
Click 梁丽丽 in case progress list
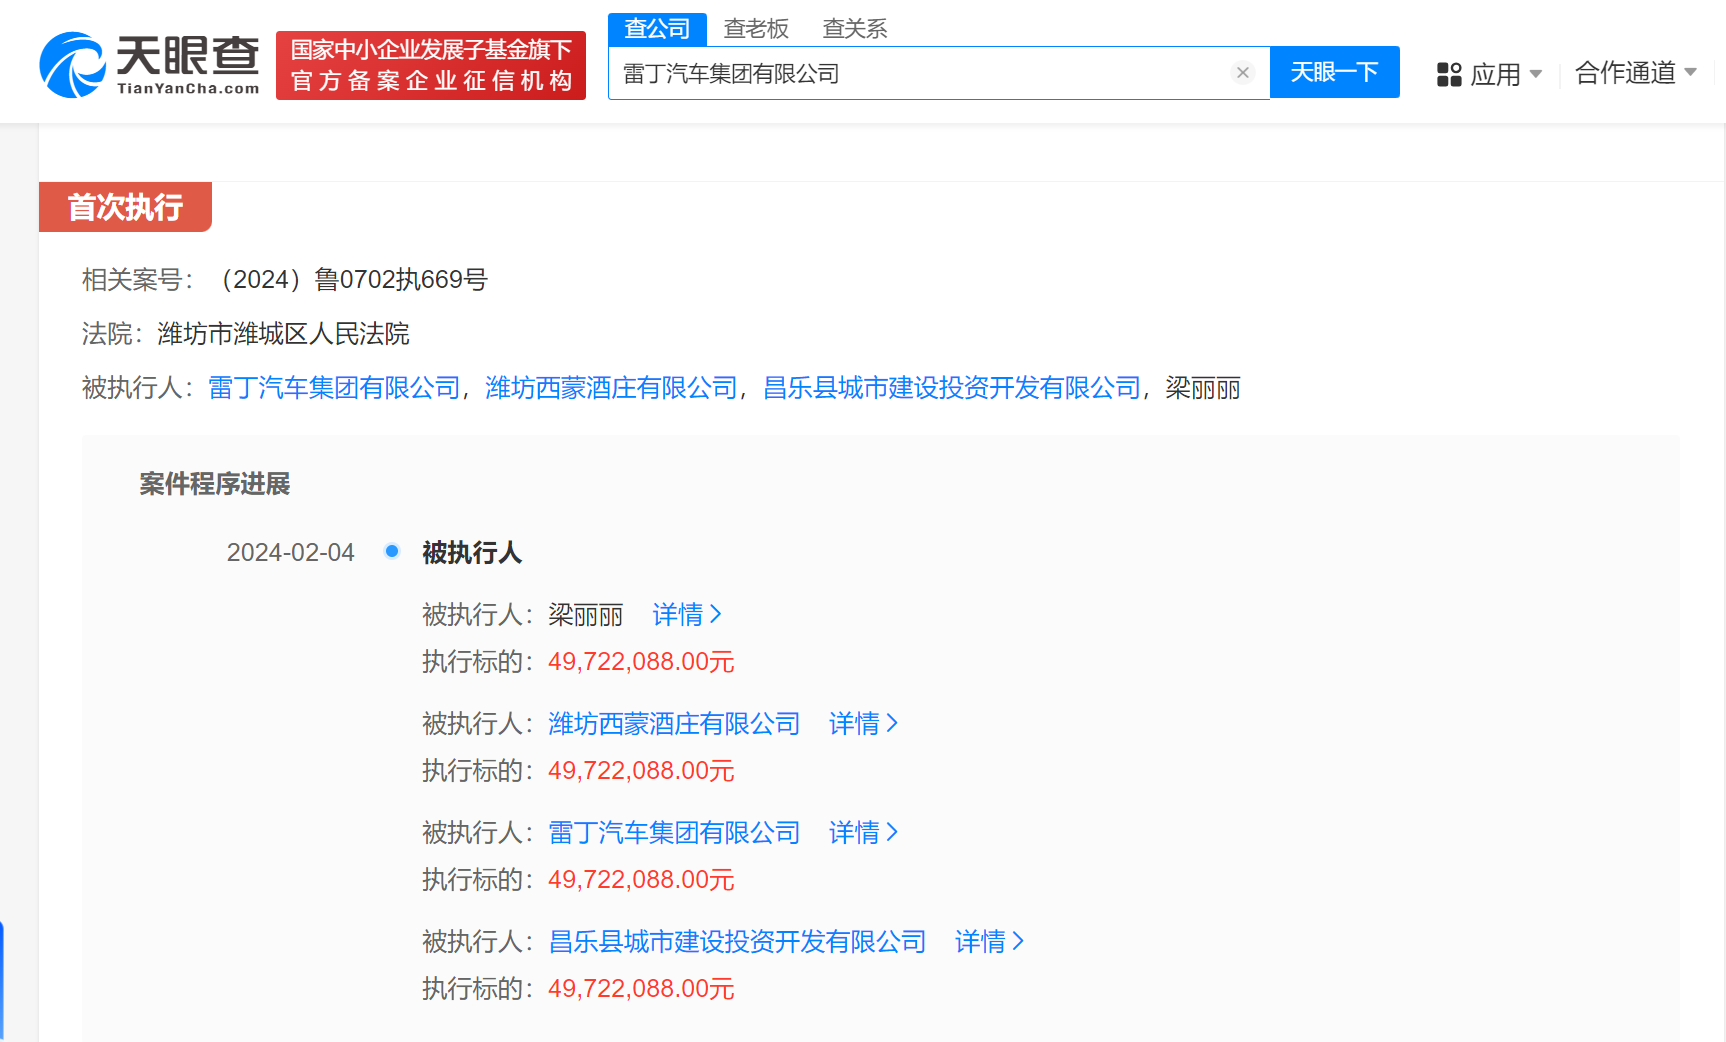(586, 614)
